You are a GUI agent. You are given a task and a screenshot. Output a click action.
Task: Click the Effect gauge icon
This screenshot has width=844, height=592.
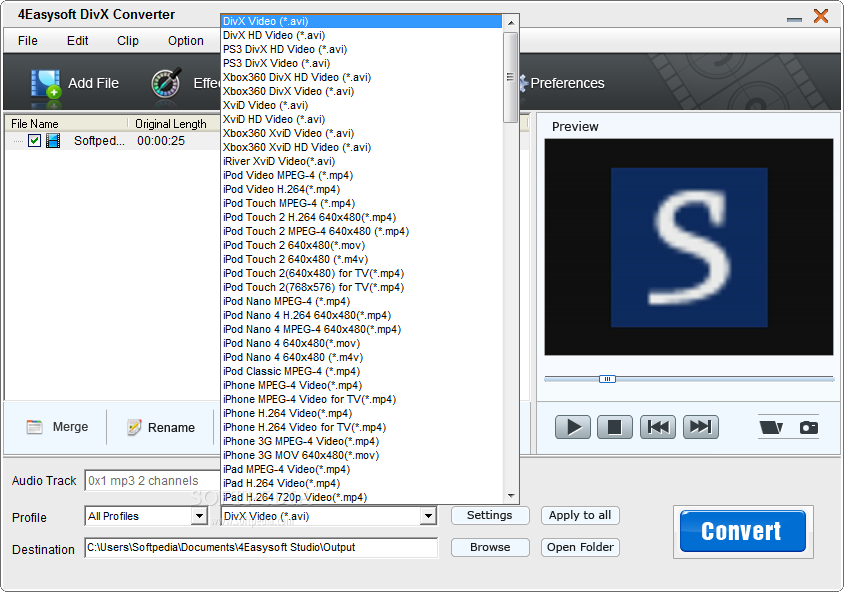pos(166,83)
